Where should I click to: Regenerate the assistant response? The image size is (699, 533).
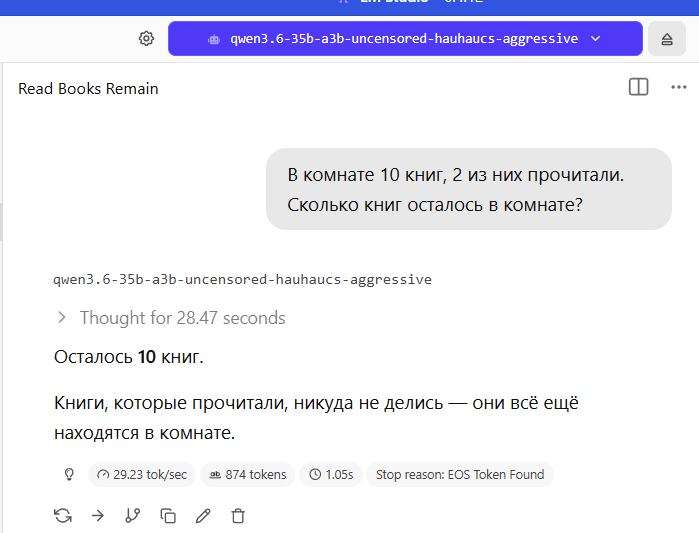pyautogui.click(x=63, y=516)
